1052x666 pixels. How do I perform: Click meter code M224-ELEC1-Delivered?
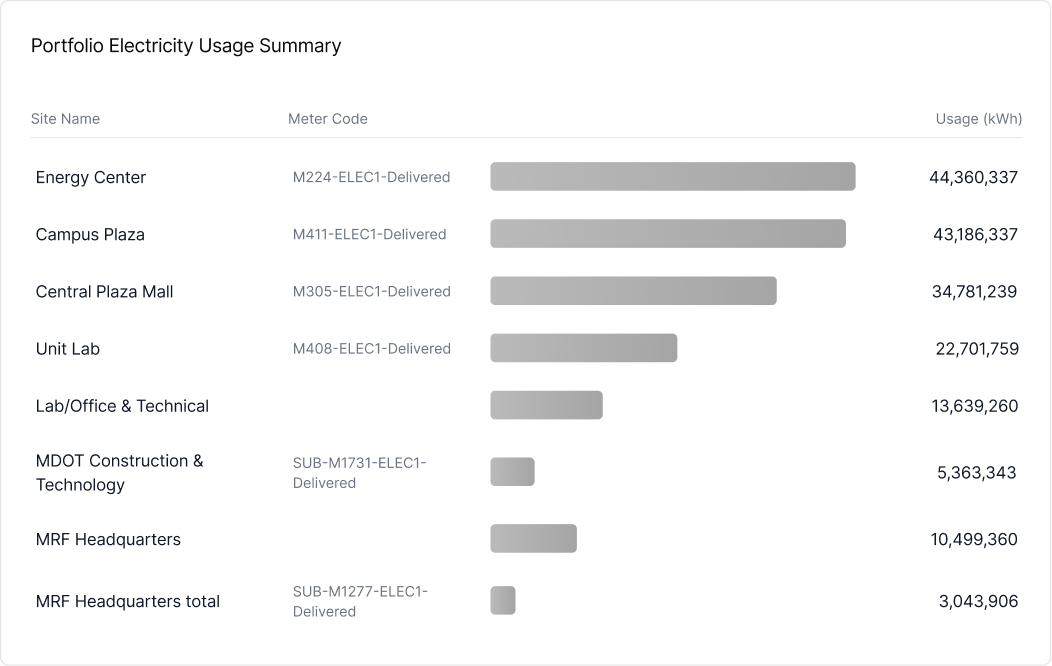[x=371, y=177]
